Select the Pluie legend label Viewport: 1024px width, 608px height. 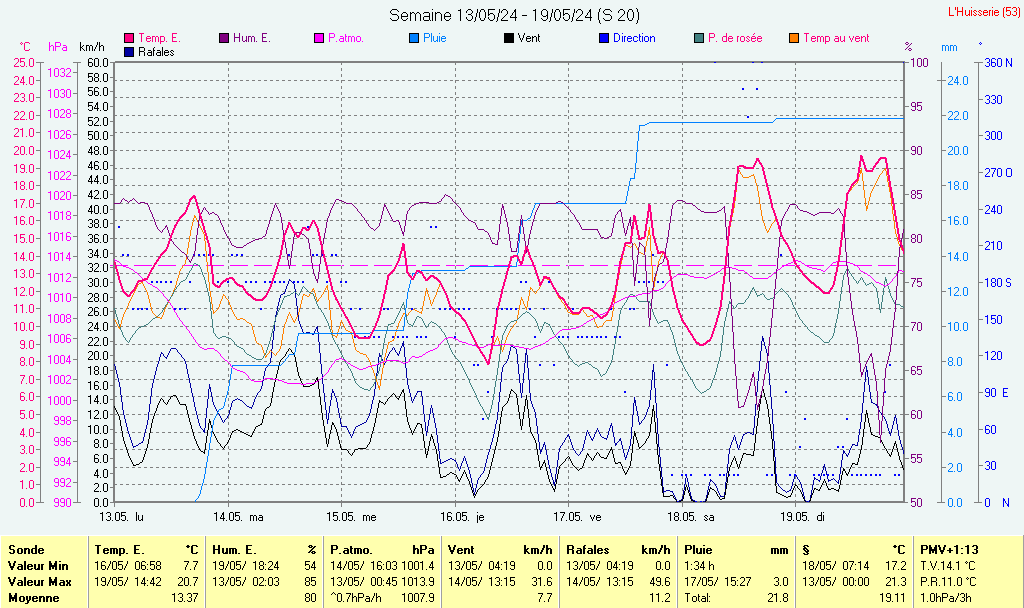[434, 39]
